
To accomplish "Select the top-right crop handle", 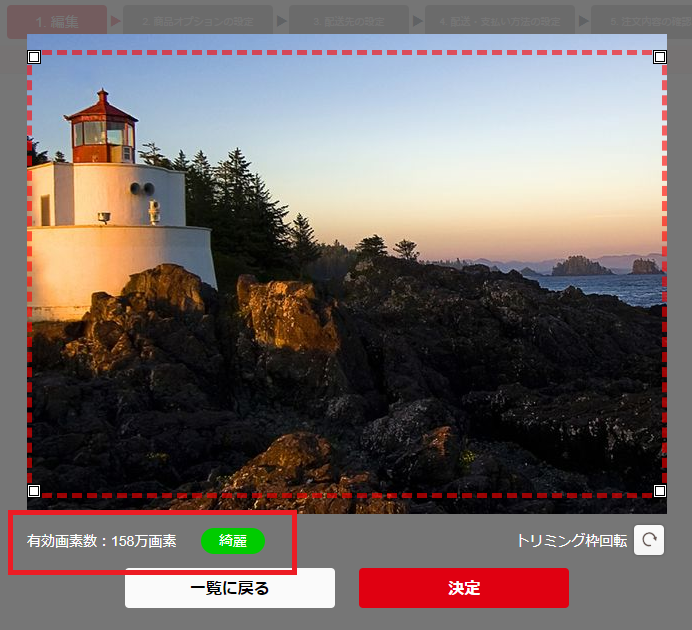I will pyautogui.click(x=660, y=57).
